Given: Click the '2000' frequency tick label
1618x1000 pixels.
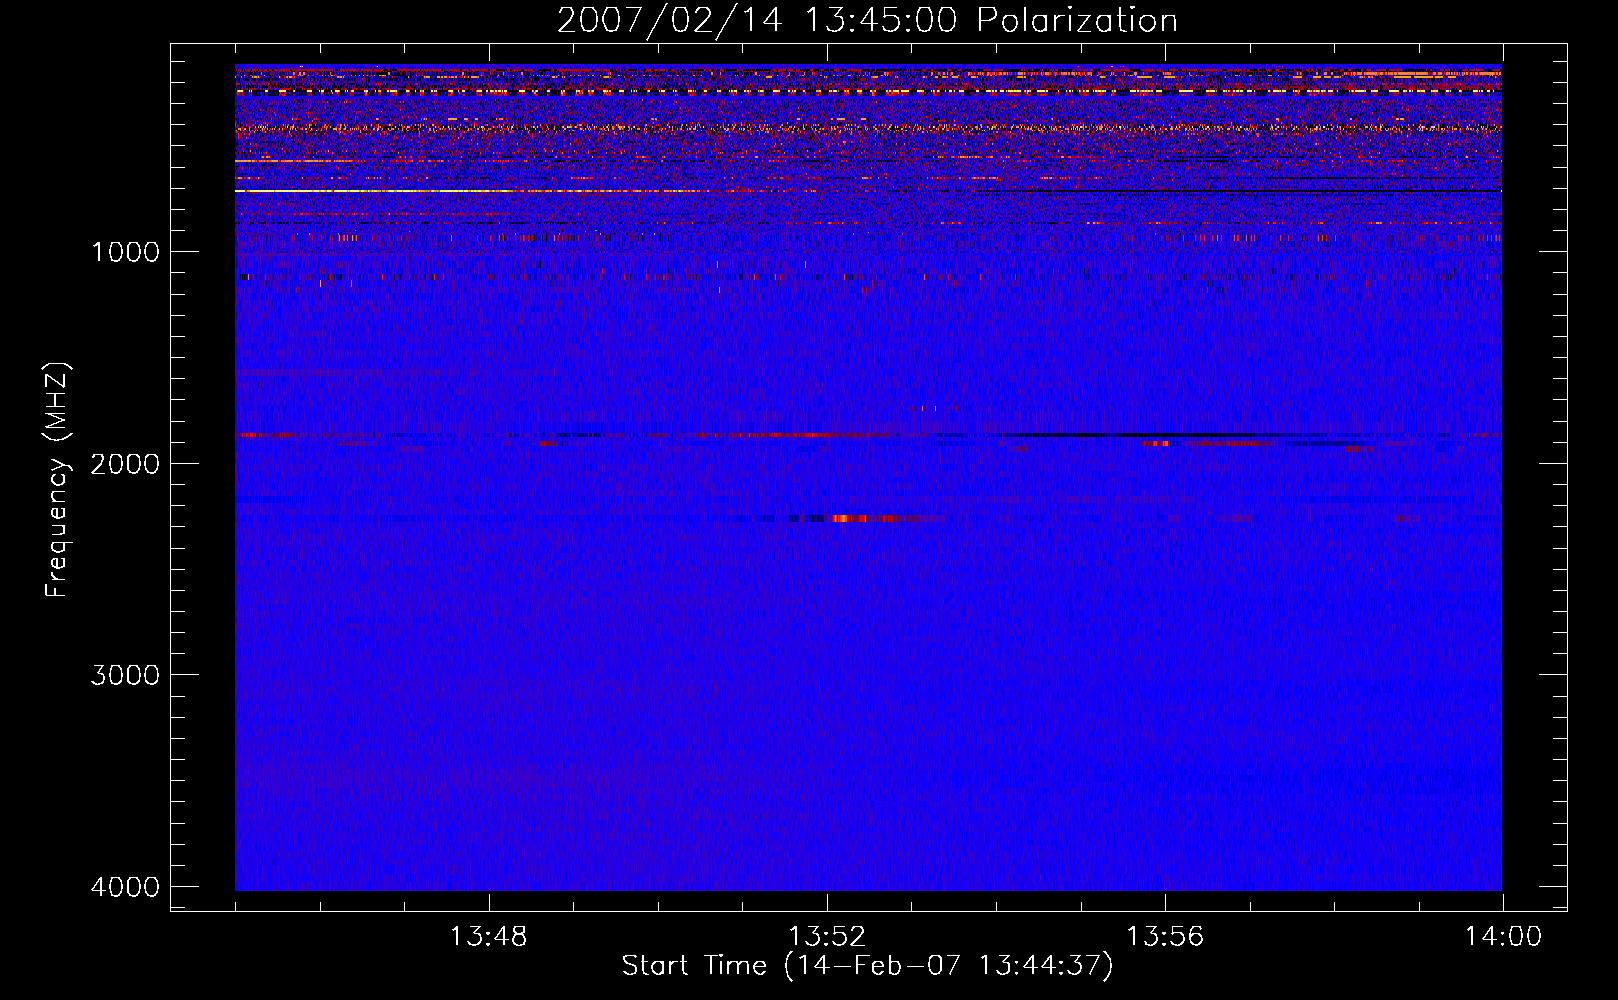Looking at the screenshot, I should click(x=125, y=463).
